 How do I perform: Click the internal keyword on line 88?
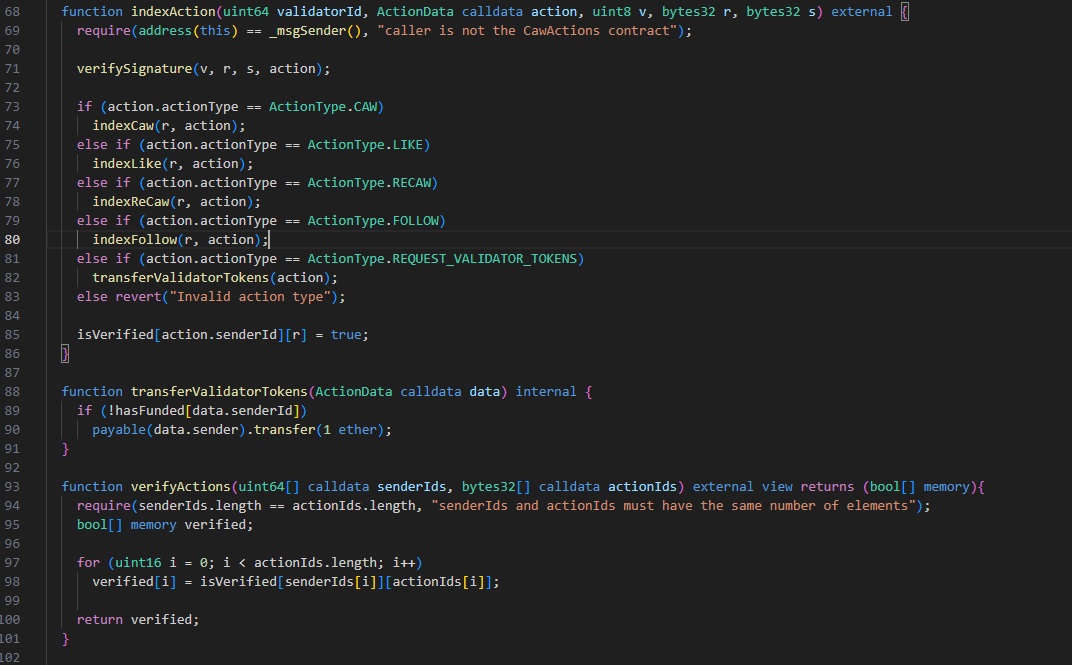click(x=546, y=392)
